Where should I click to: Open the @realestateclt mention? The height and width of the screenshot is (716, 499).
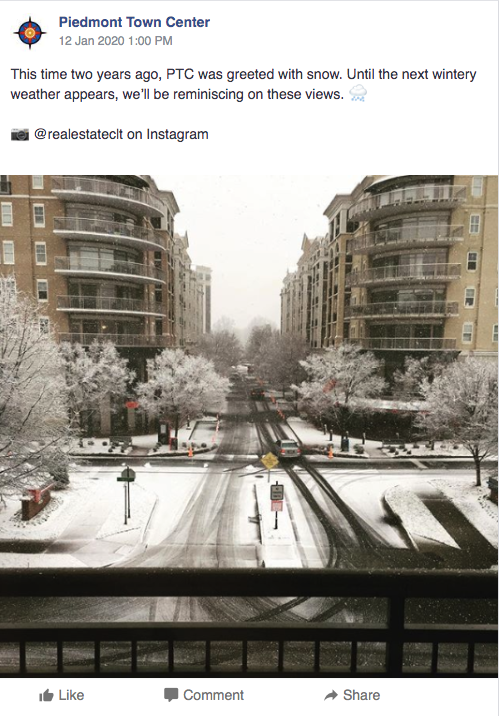coord(79,134)
